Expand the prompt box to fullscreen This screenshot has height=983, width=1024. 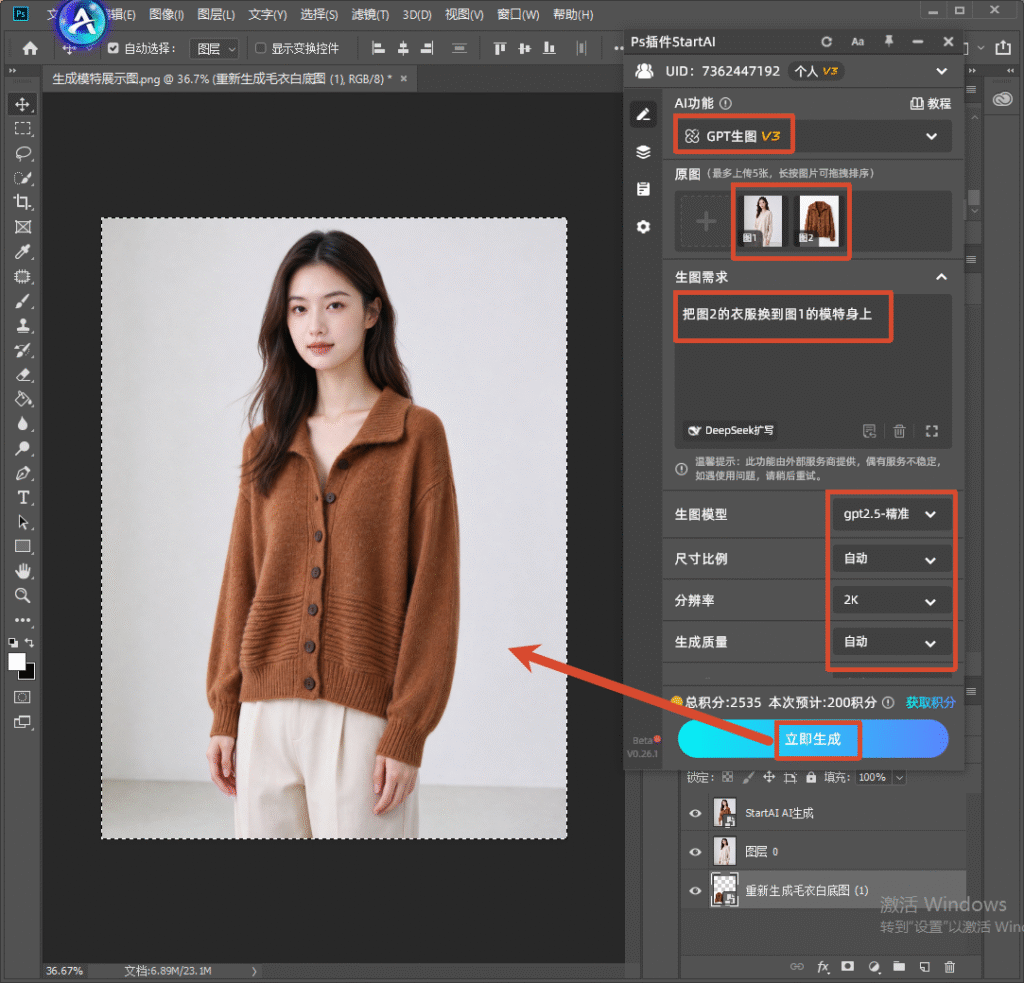pyautogui.click(x=932, y=431)
